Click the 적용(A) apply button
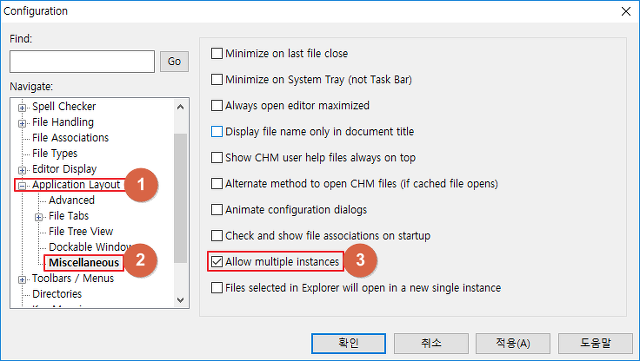The height and width of the screenshot is (361, 640). 513,343
